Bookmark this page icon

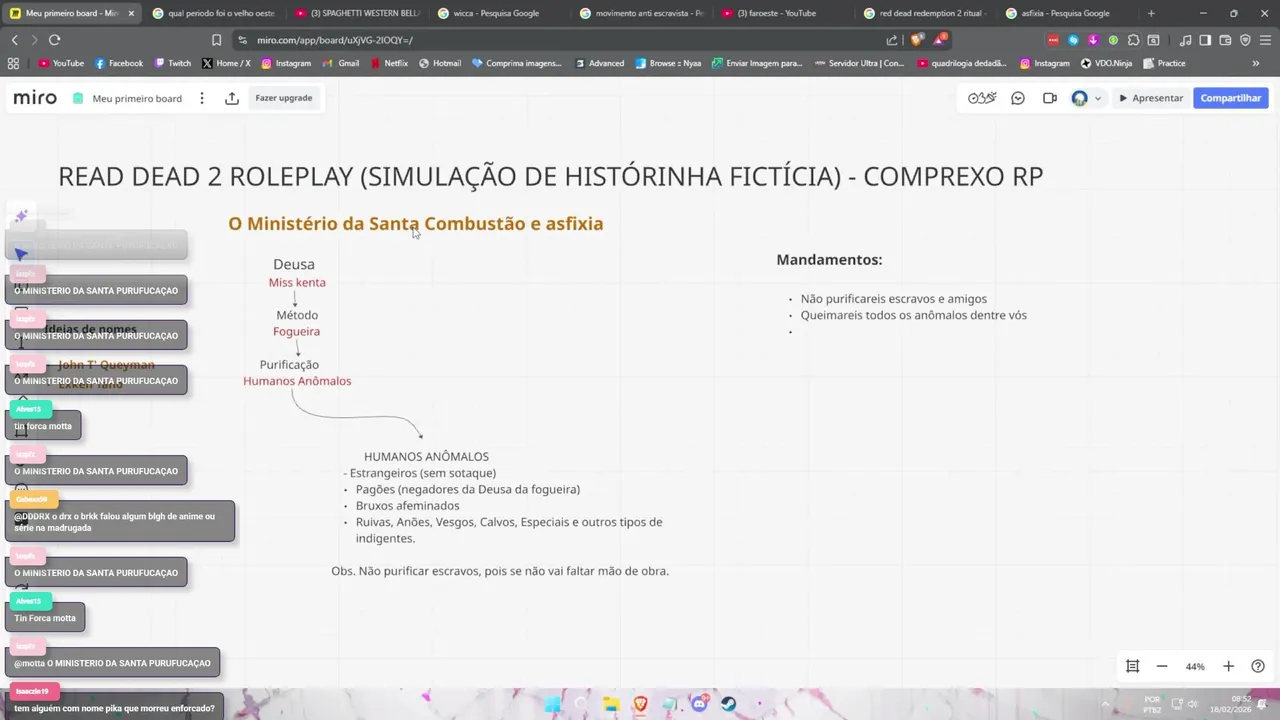[x=216, y=40]
